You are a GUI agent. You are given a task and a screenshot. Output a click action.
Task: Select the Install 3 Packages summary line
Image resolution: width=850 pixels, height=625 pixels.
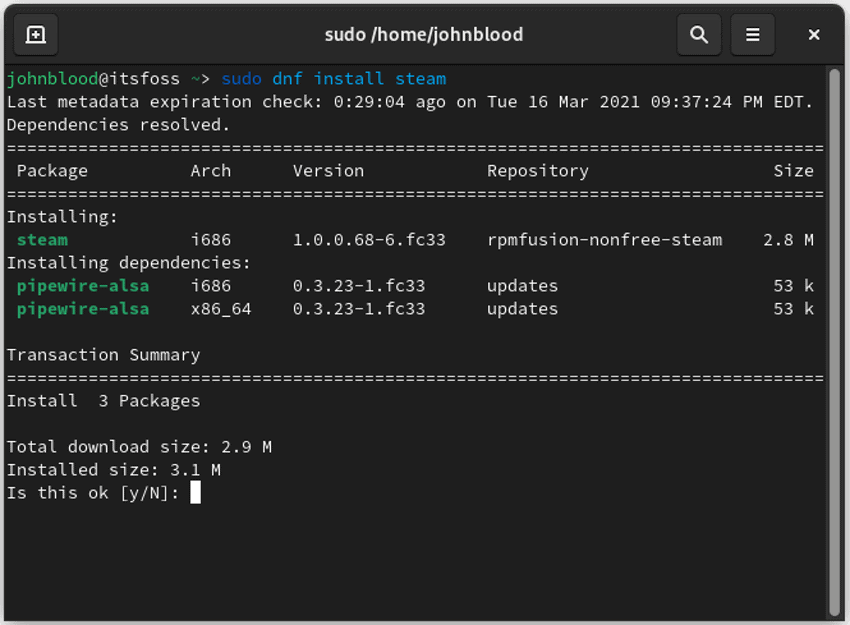click(x=103, y=400)
